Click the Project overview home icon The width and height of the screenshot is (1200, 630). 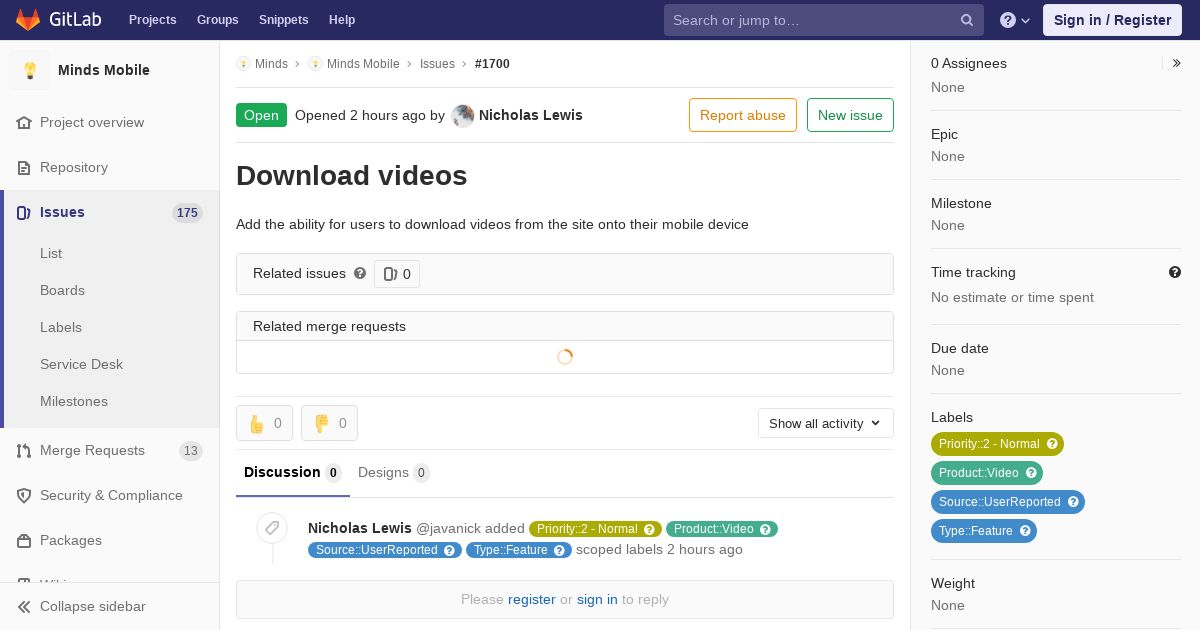coord(24,122)
